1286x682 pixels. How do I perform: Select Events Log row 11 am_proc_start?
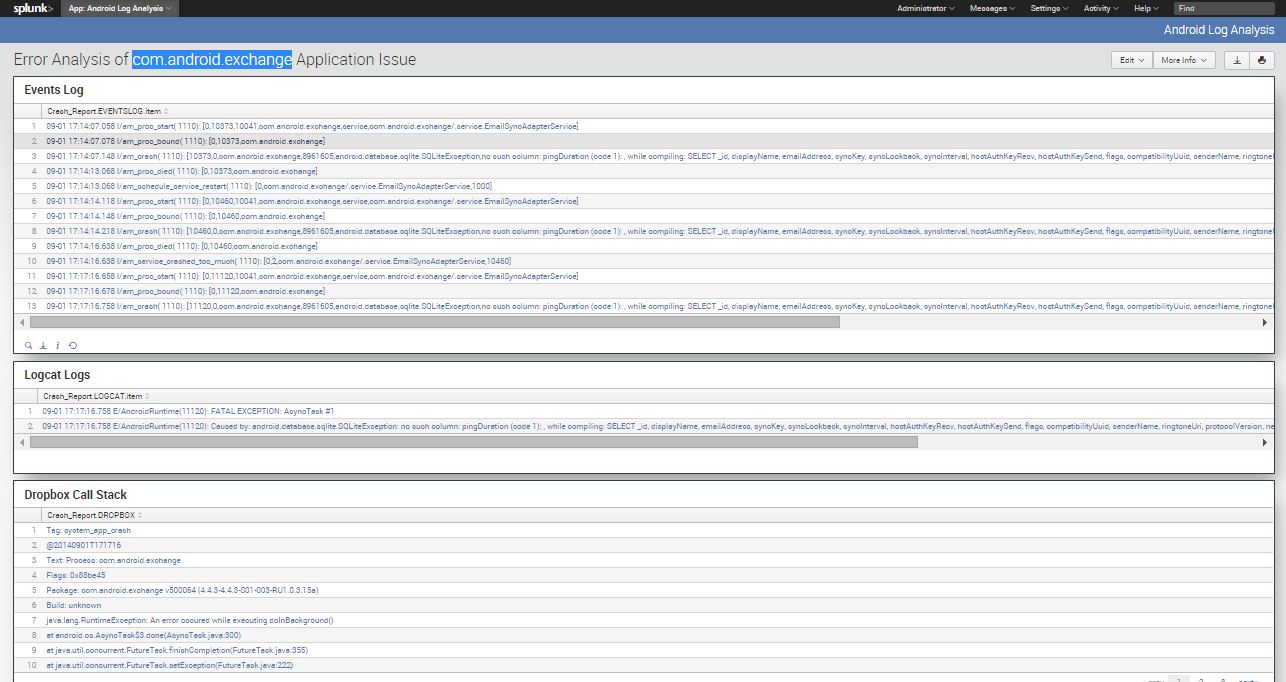[x=644, y=276]
